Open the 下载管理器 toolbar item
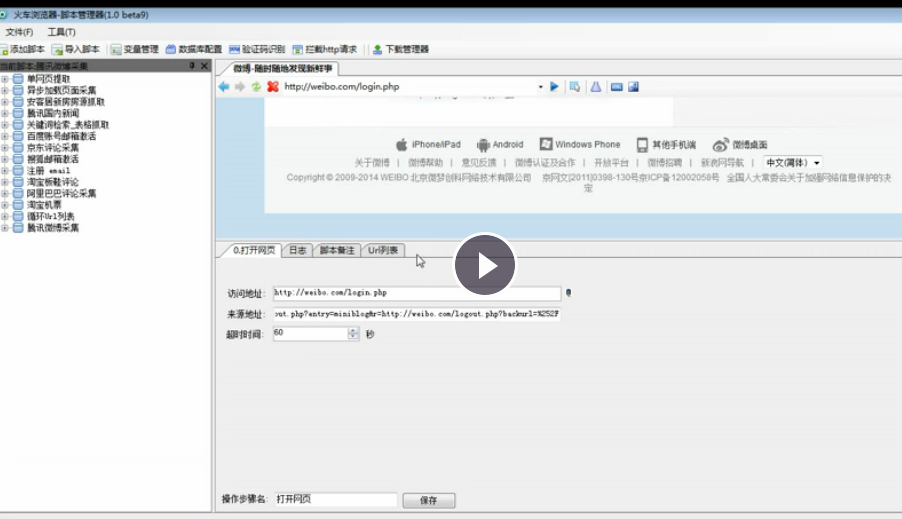The height and width of the screenshot is (519, 902). [x=401, y=49]
